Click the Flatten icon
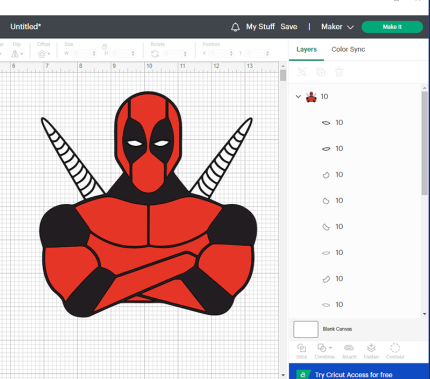This screenshot has height=379, width=430. pyautogui.click(x=371, y=348)
